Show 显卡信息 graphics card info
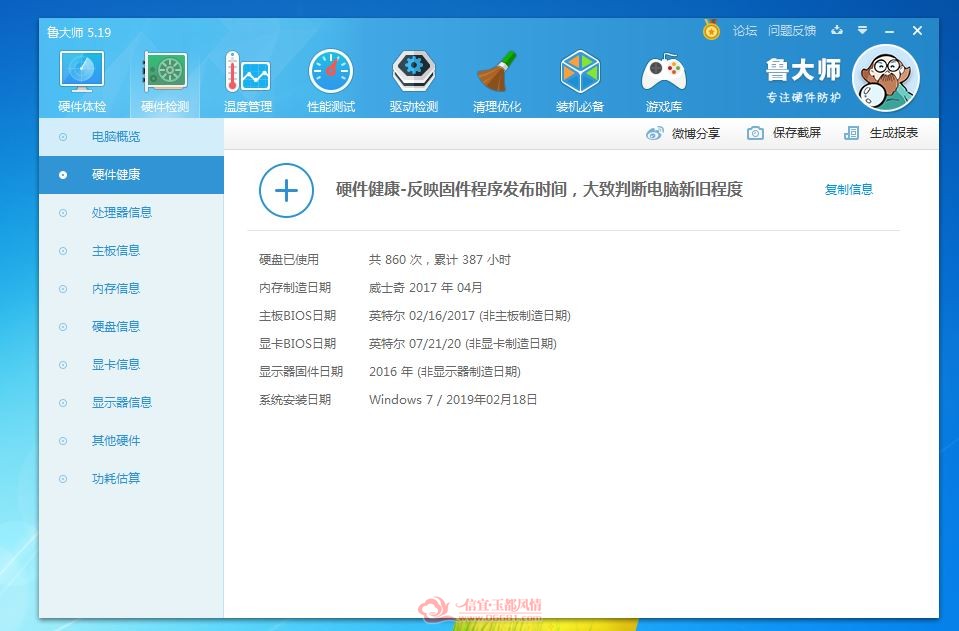The image size is (959, 631). 131,364
